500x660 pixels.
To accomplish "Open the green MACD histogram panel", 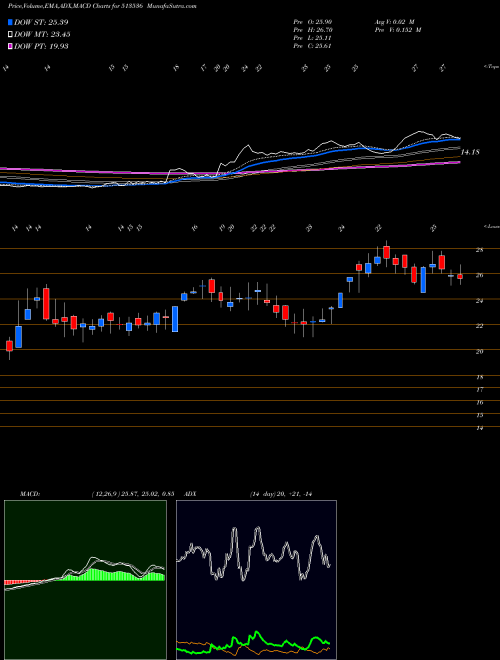I will click(85, 580).
